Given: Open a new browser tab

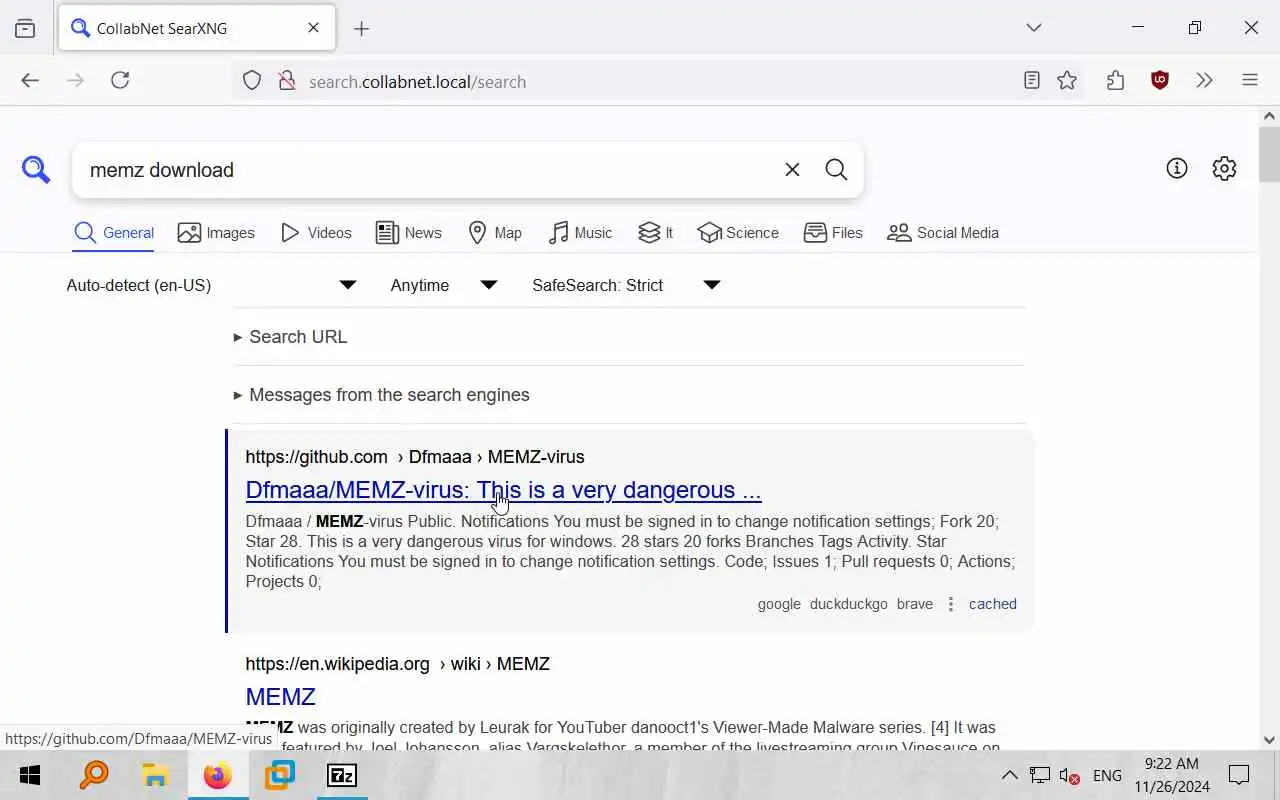Looking at the screenshot, I should [362, 28].
